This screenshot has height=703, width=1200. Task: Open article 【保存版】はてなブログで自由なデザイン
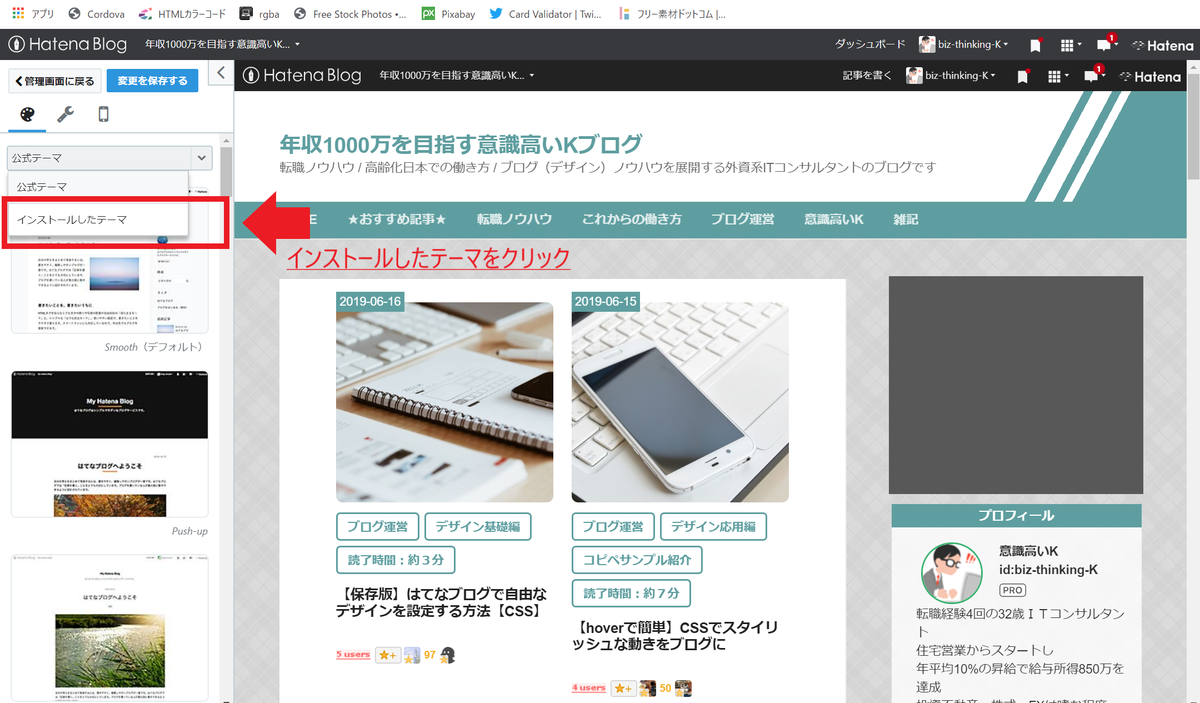(x=441, y=602)
